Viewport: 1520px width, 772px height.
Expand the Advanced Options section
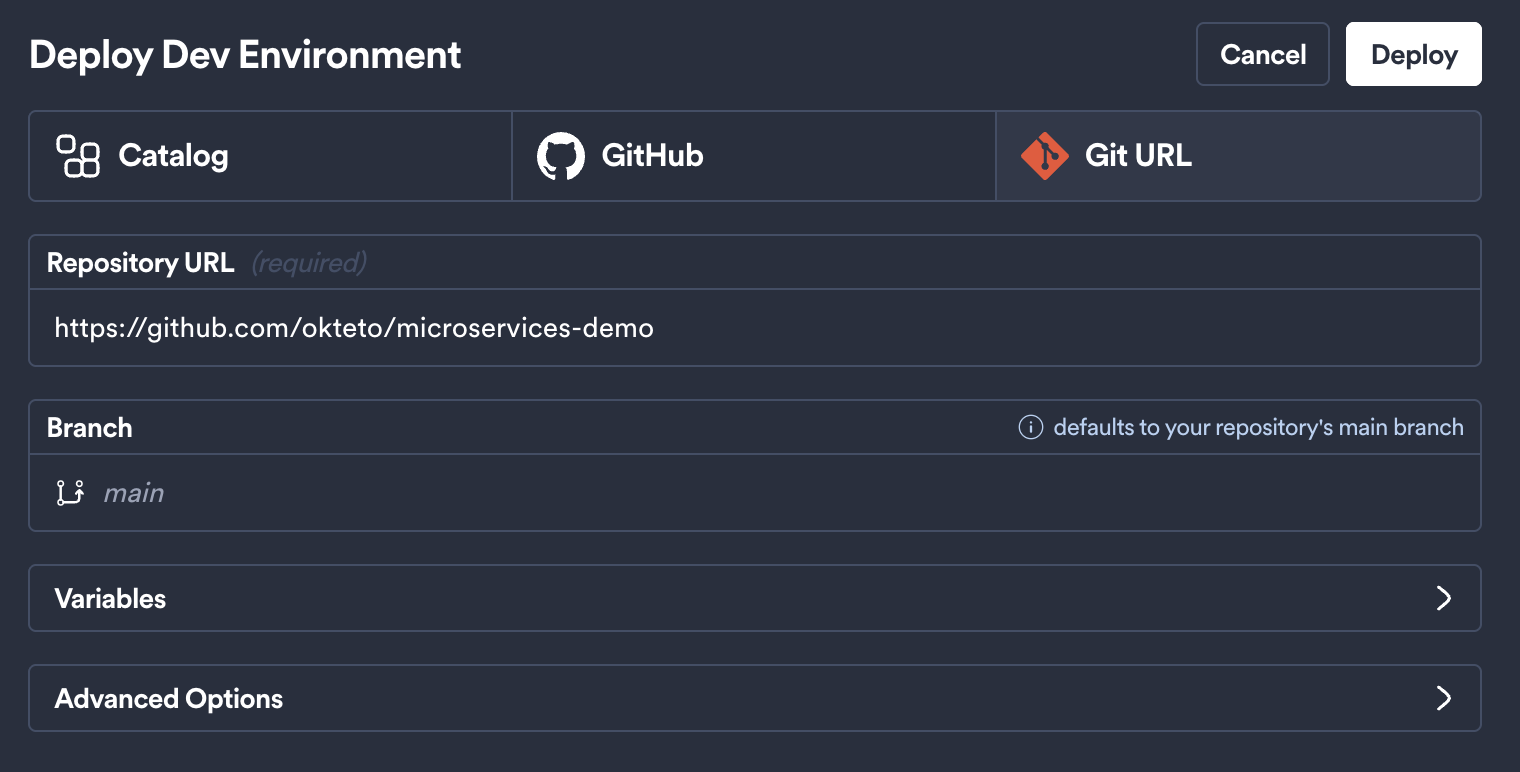(760, 698)
